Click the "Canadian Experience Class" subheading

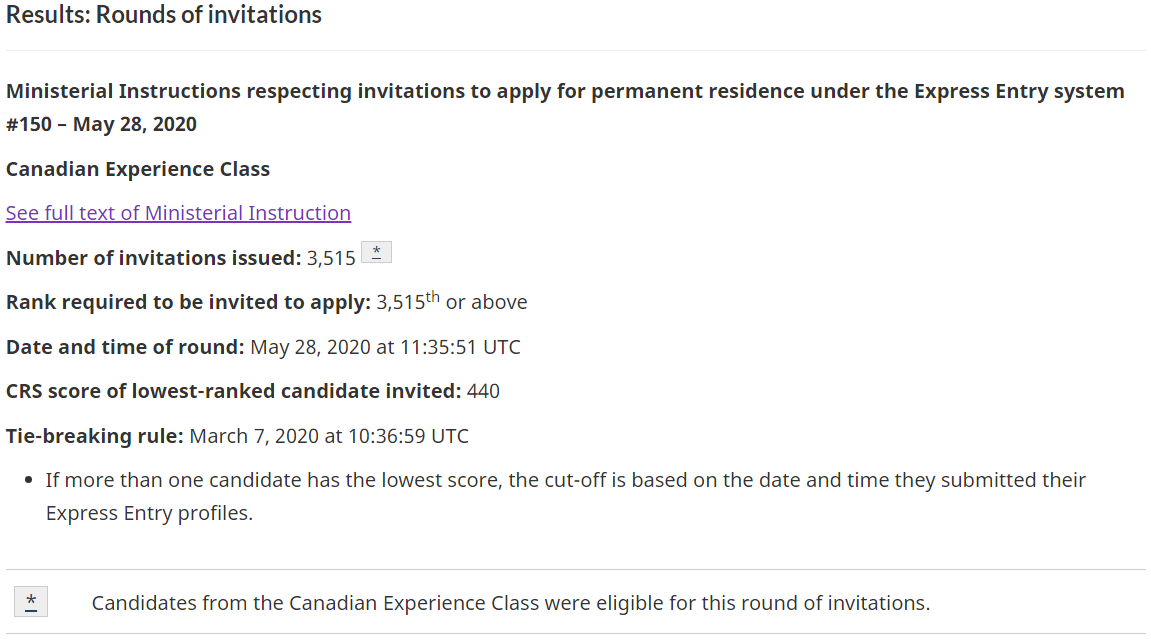pyautogui.click(x=138, y=169)
